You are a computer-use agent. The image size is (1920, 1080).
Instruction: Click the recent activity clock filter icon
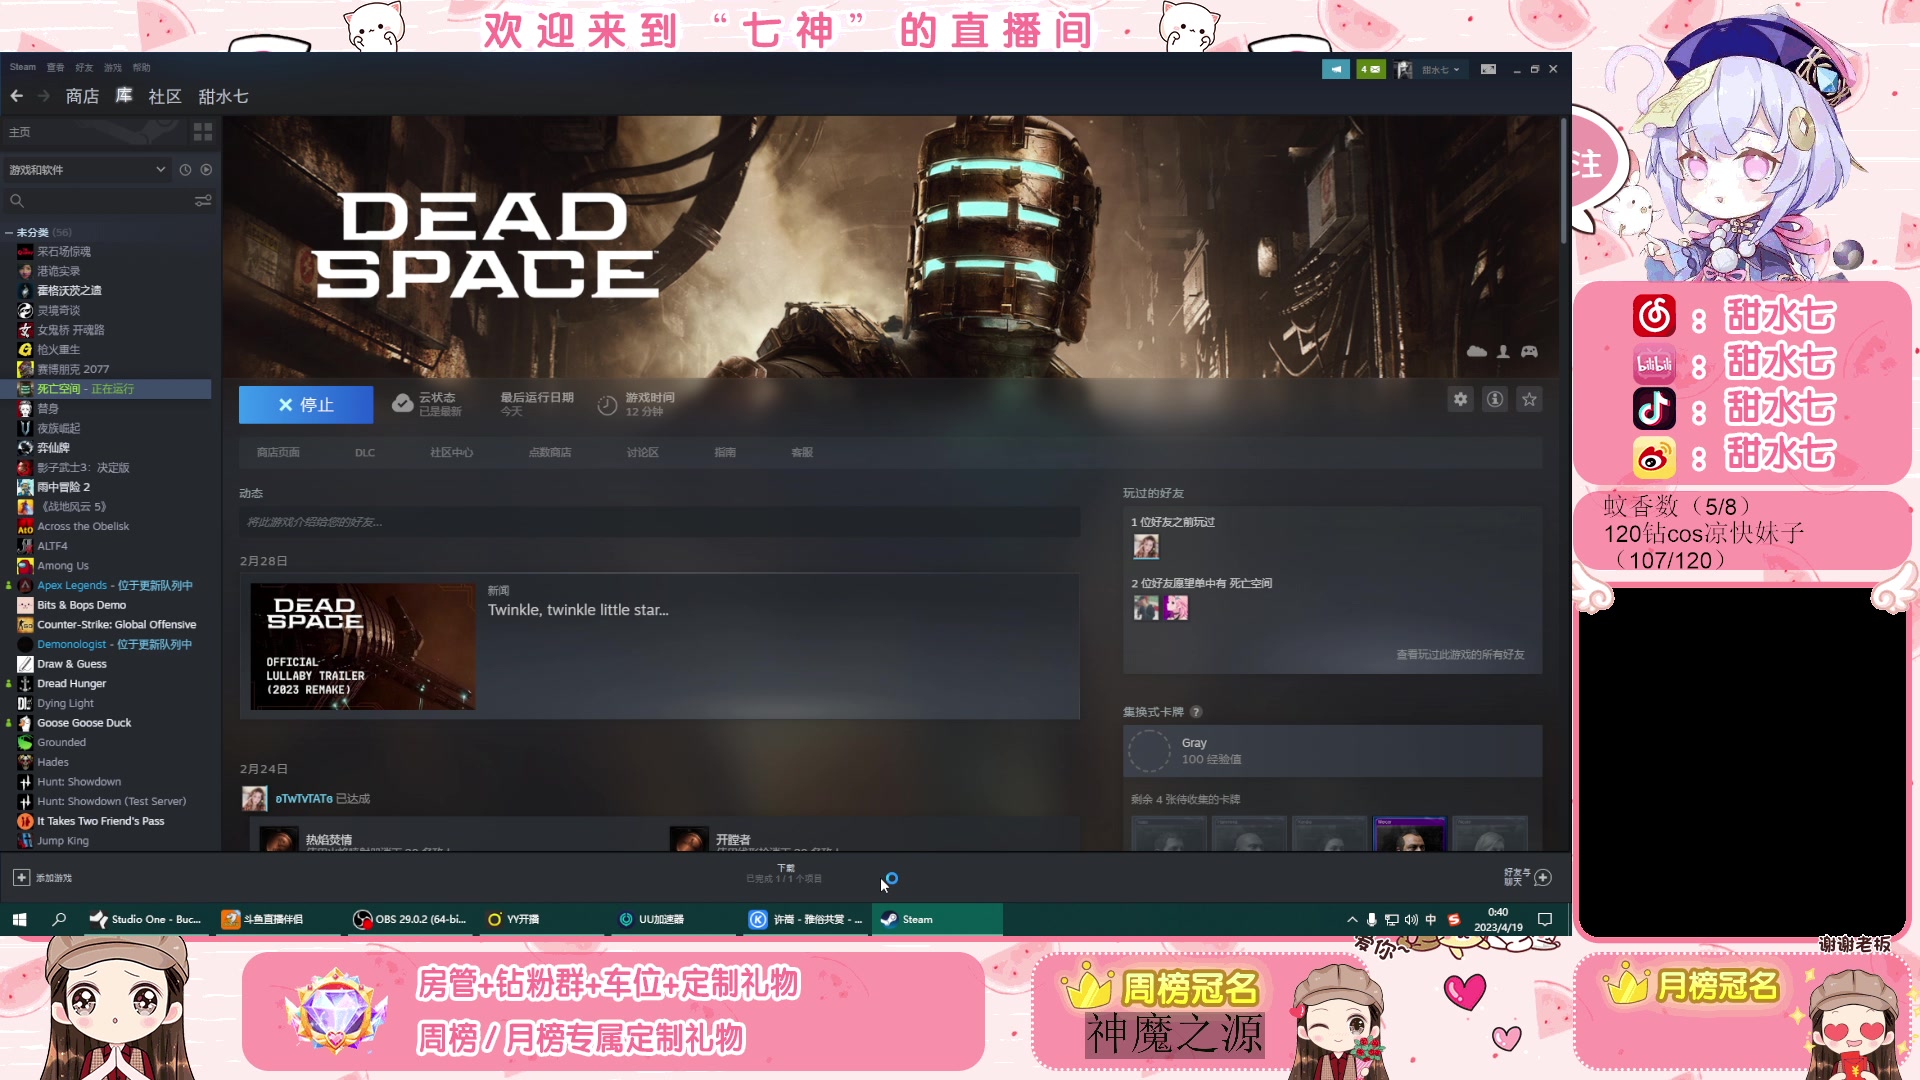[x=185, y=170]
